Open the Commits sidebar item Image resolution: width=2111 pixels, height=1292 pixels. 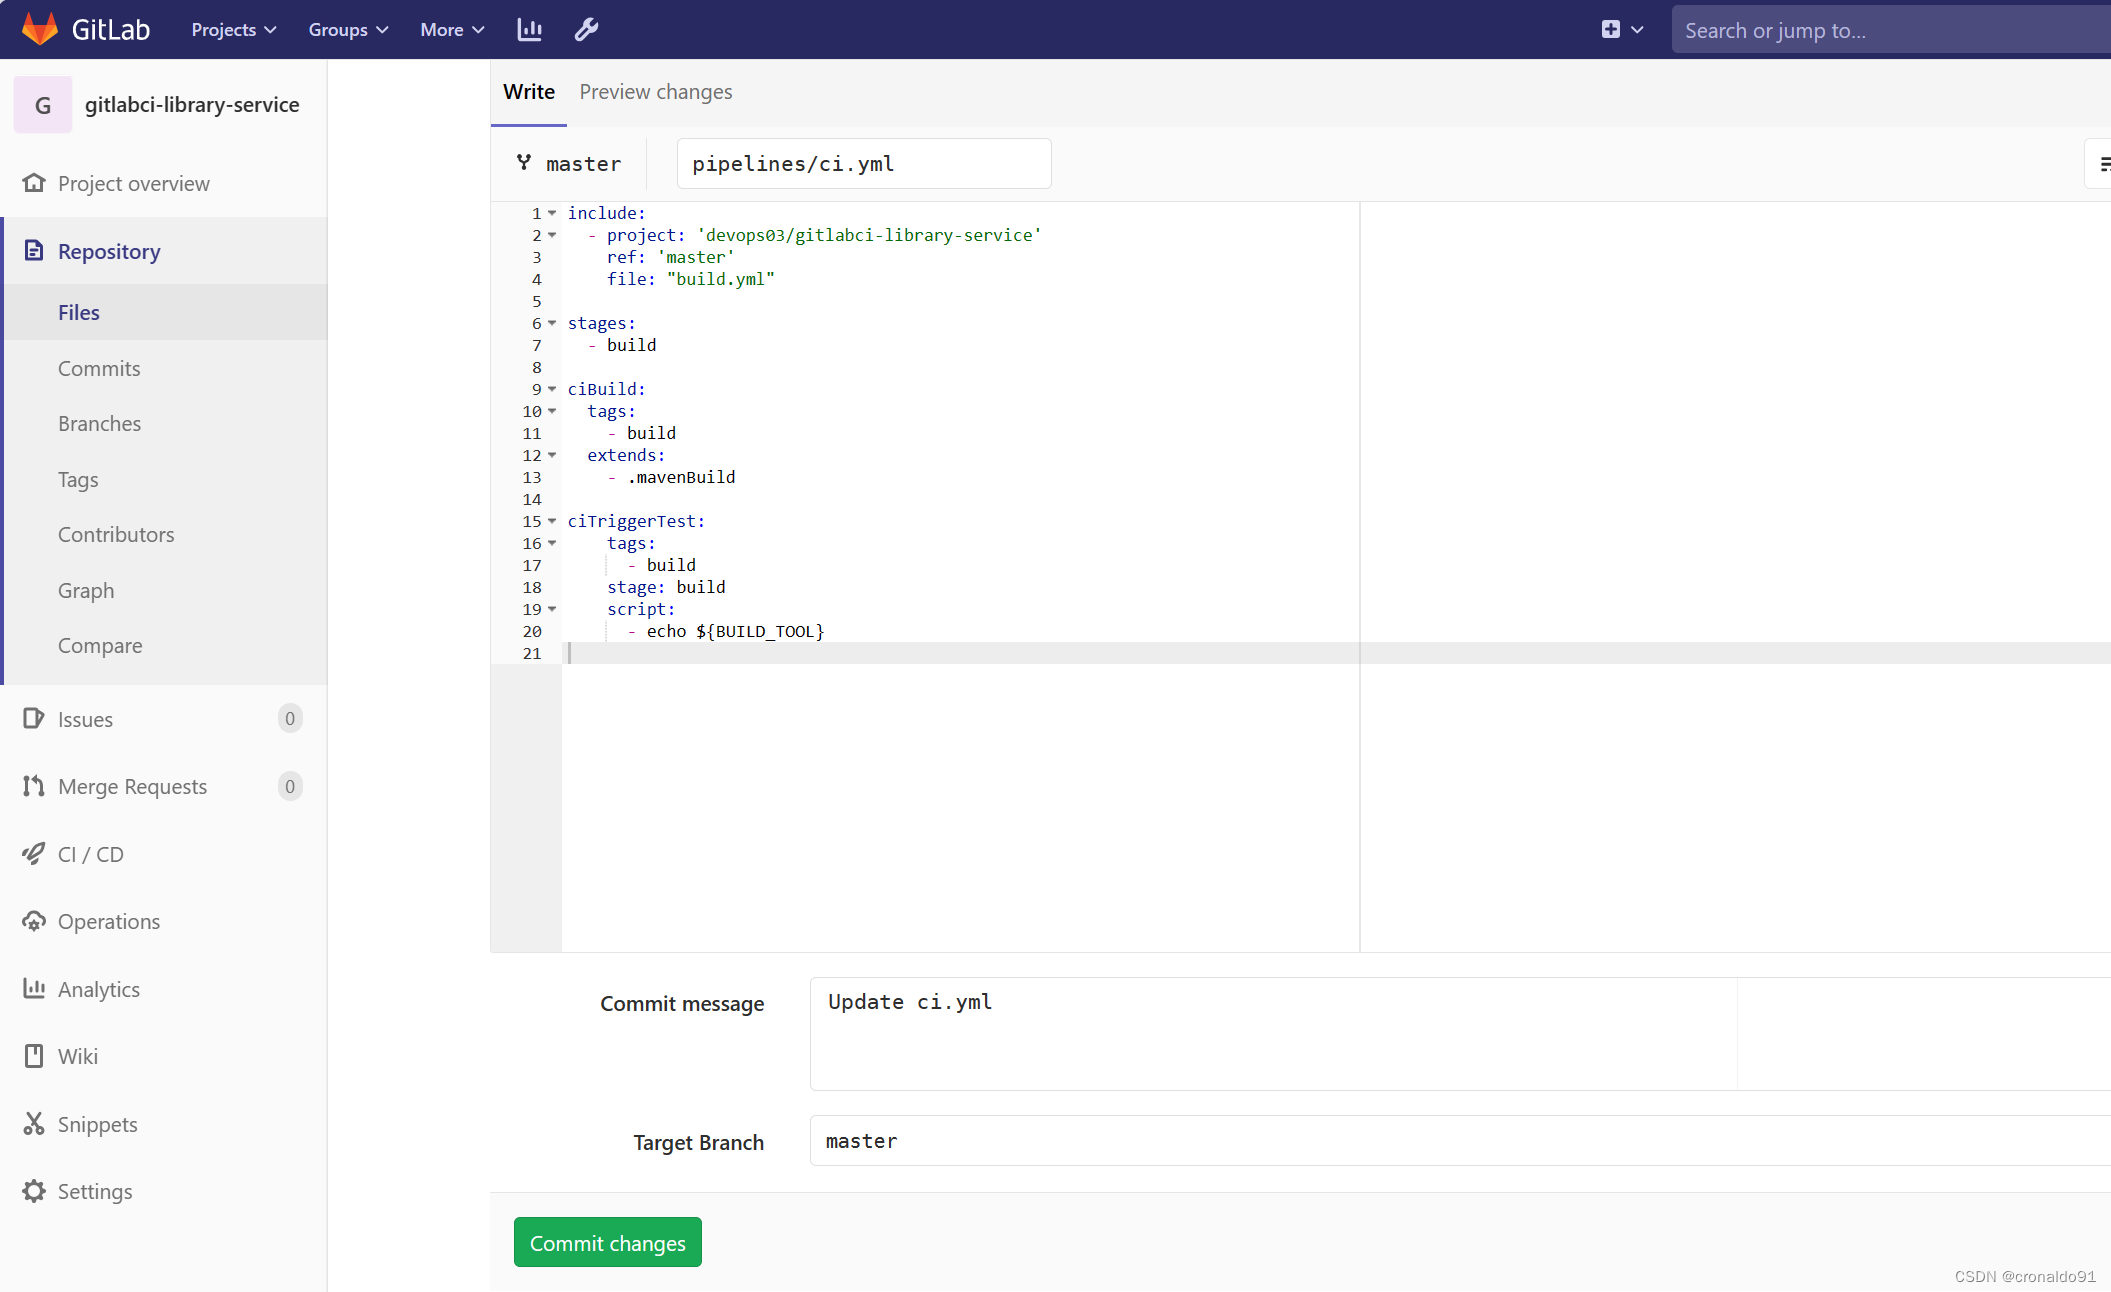99,368
